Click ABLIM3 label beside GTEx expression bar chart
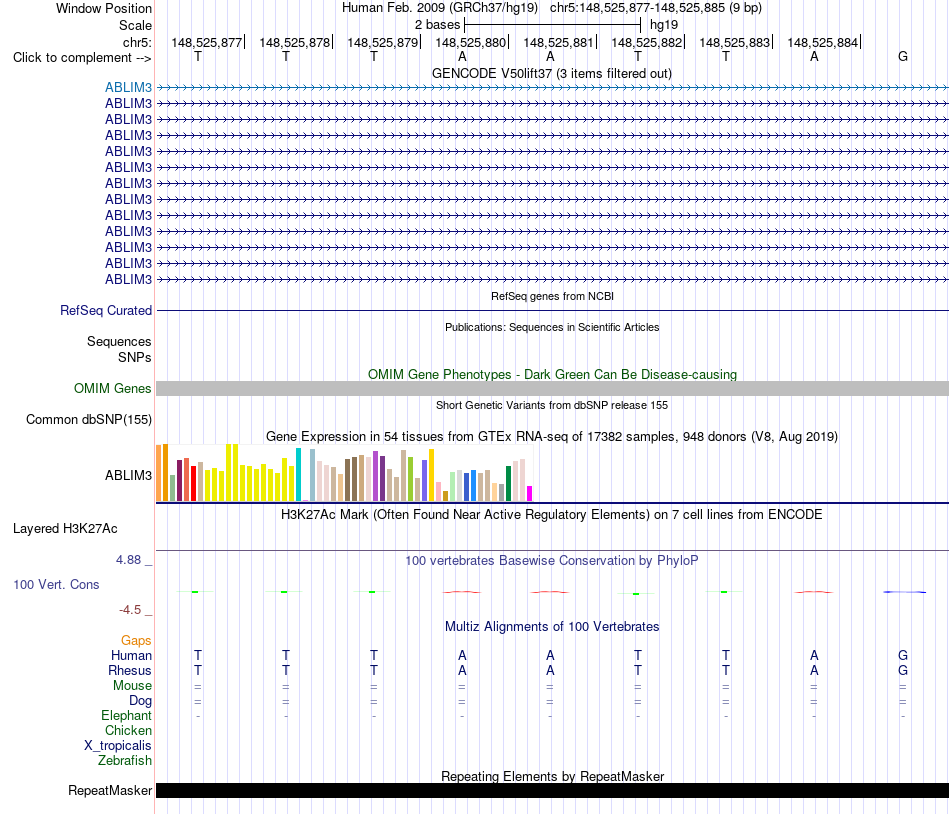The image size is (950, 814). (128, 475)
